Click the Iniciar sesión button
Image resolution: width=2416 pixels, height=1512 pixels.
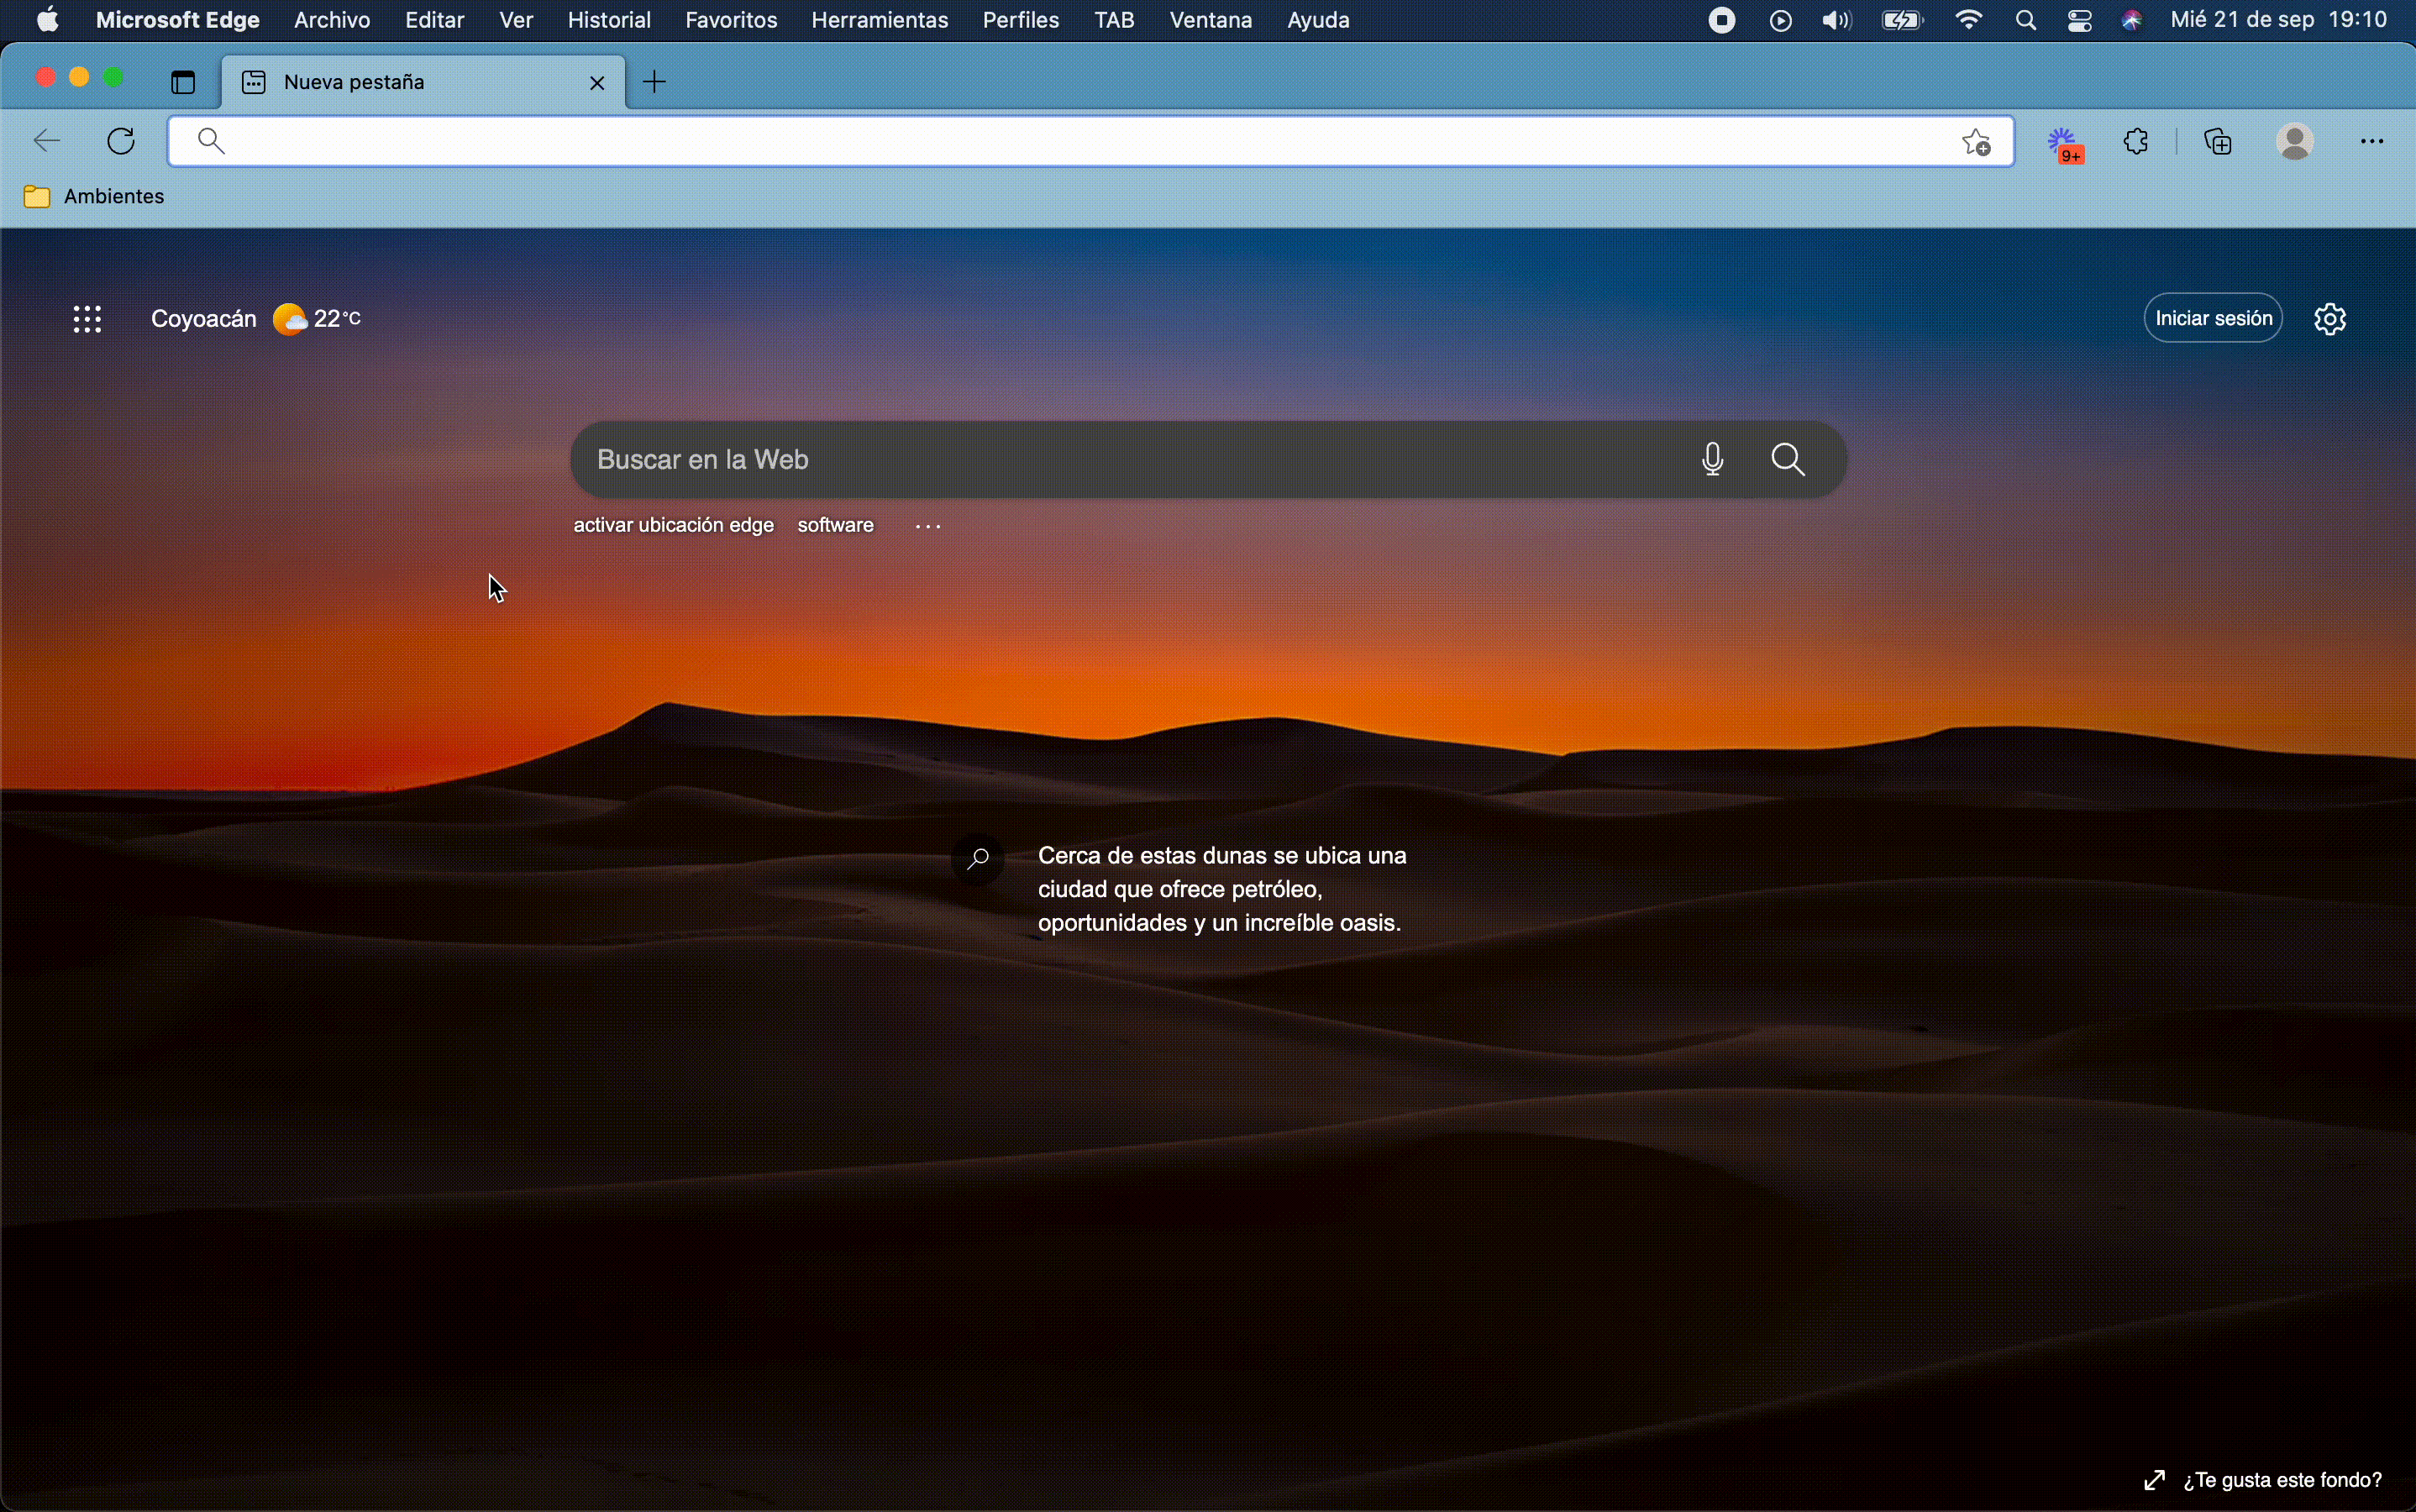[2215, 318]
